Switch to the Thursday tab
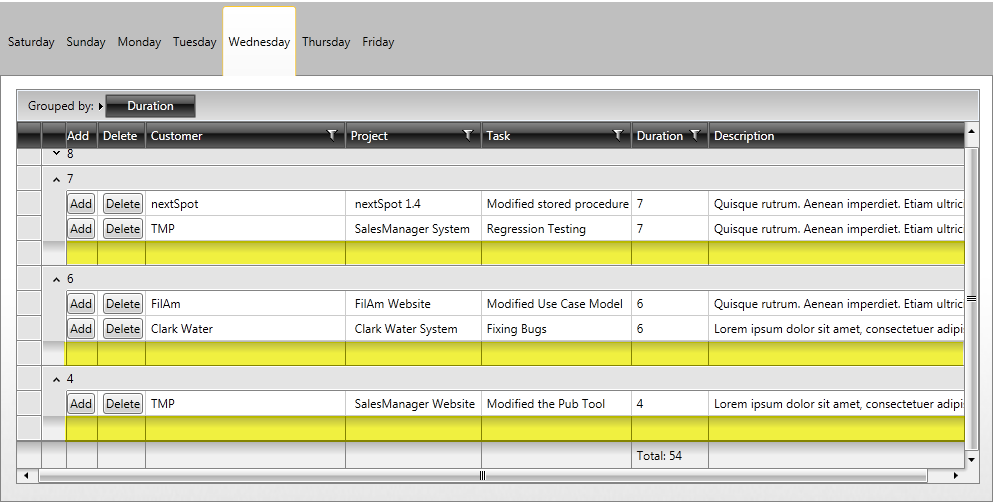Image resolution: width=993 pixels, height=502 pixels. 326,42
